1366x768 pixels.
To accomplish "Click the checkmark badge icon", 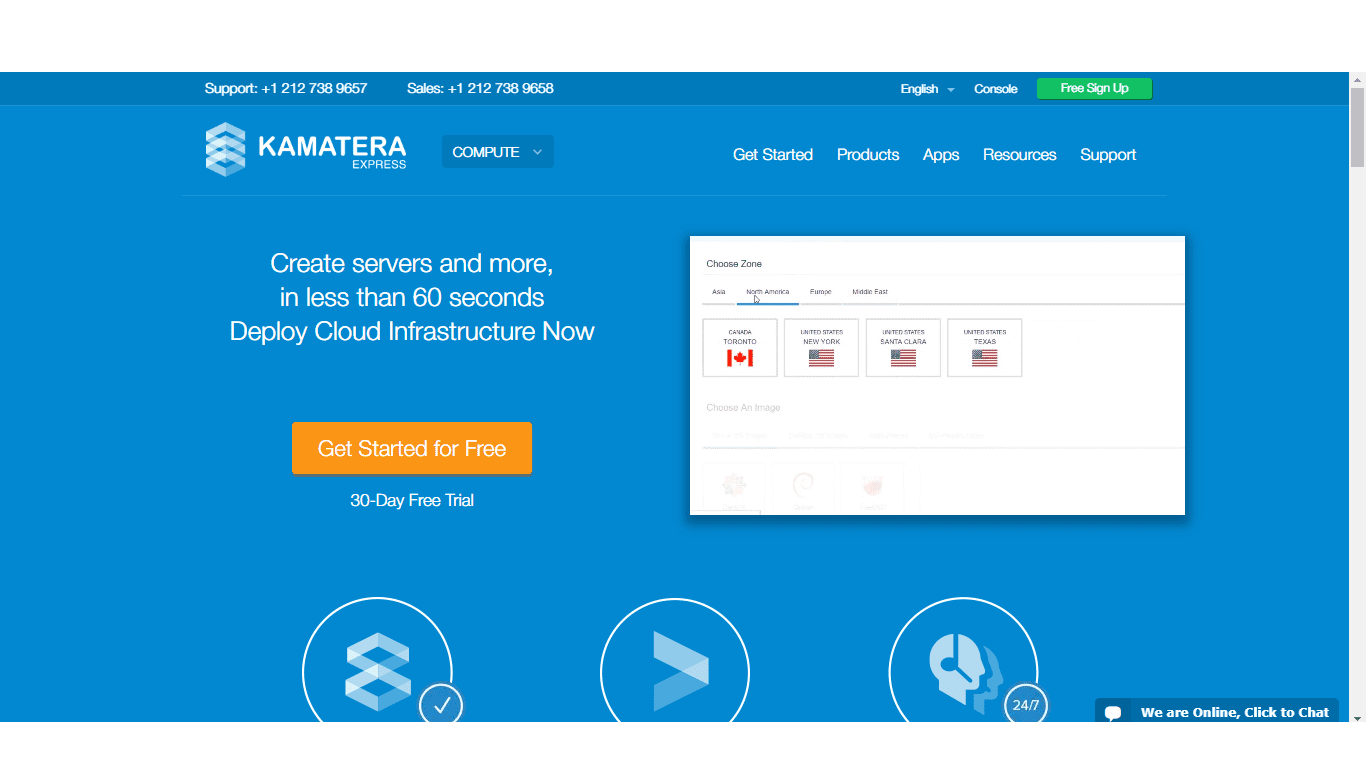I will [x=442, y=704].
